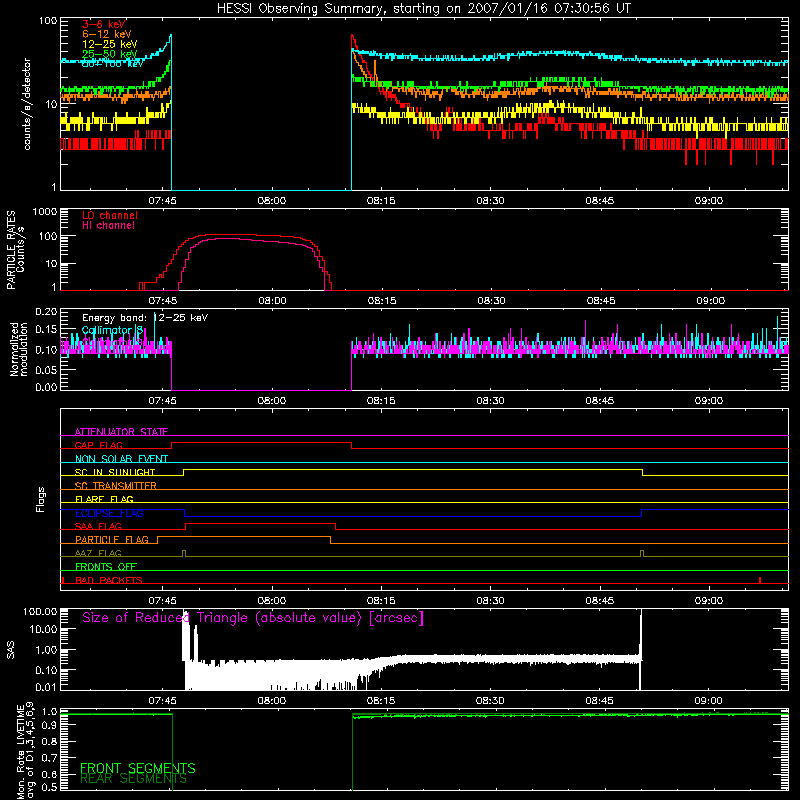Click '08:45' time label under Flags plot

pos(600,601)
